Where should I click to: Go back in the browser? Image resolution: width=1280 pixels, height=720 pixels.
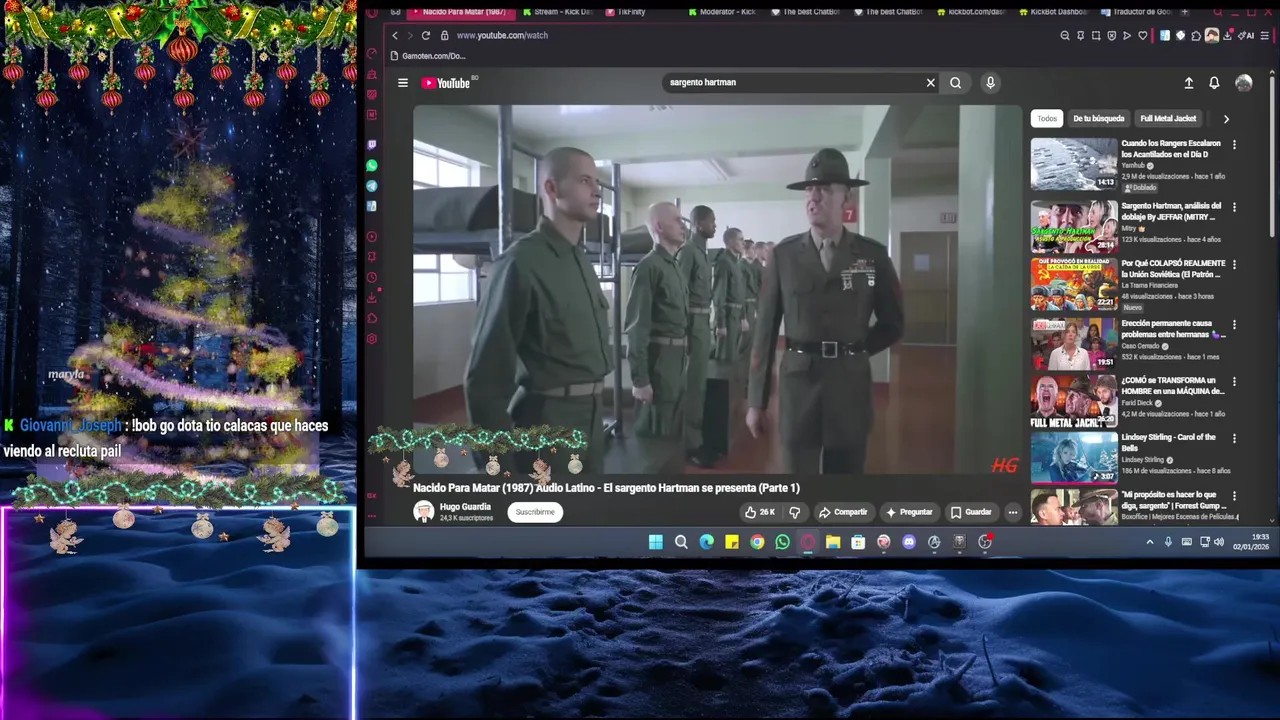coord(395,35)
